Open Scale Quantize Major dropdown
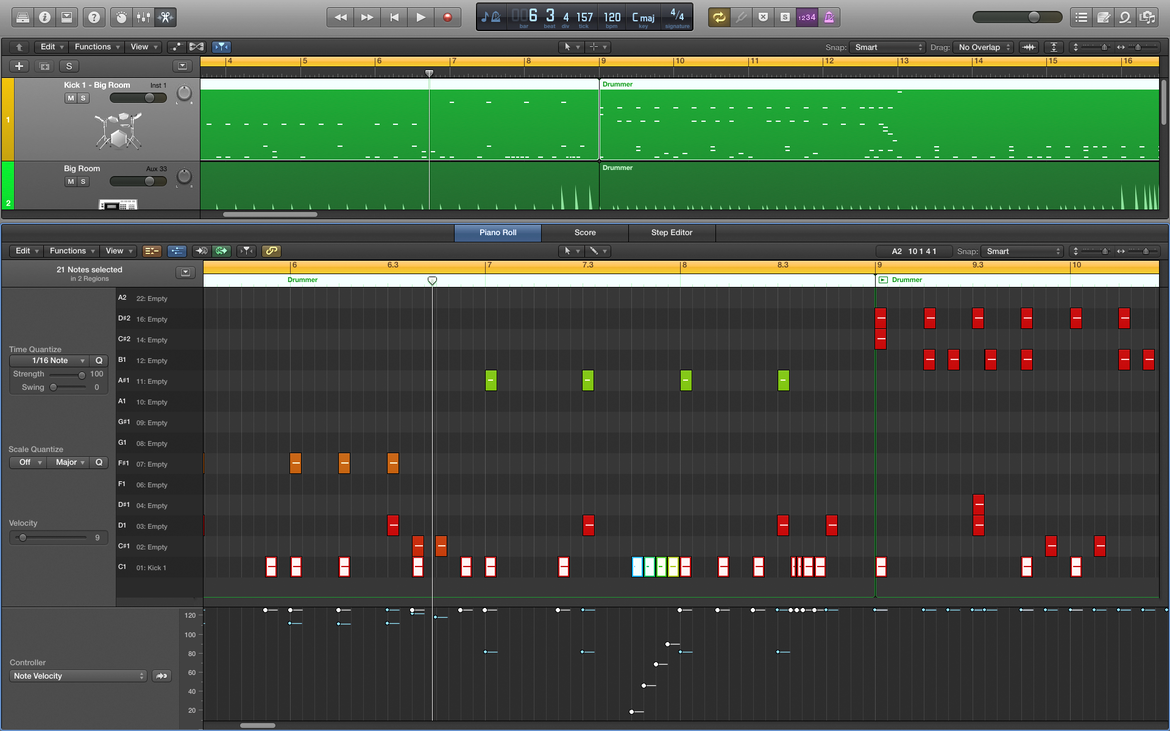1170x731 pixels. pos(69,462)
